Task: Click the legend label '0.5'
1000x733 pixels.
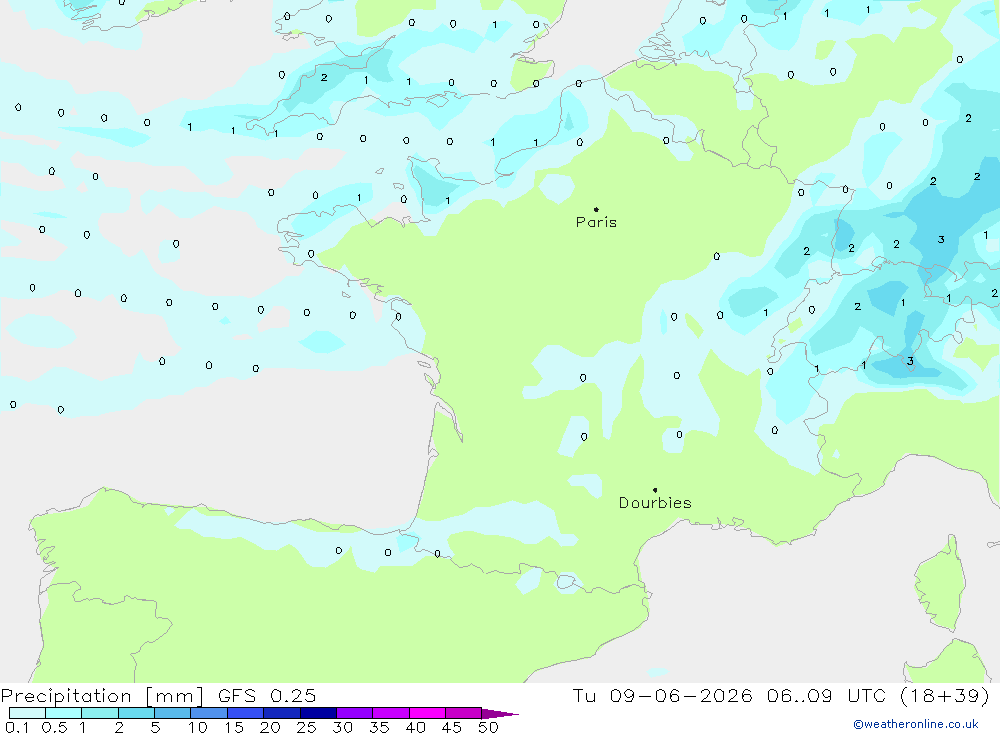Action: point(54,727)
